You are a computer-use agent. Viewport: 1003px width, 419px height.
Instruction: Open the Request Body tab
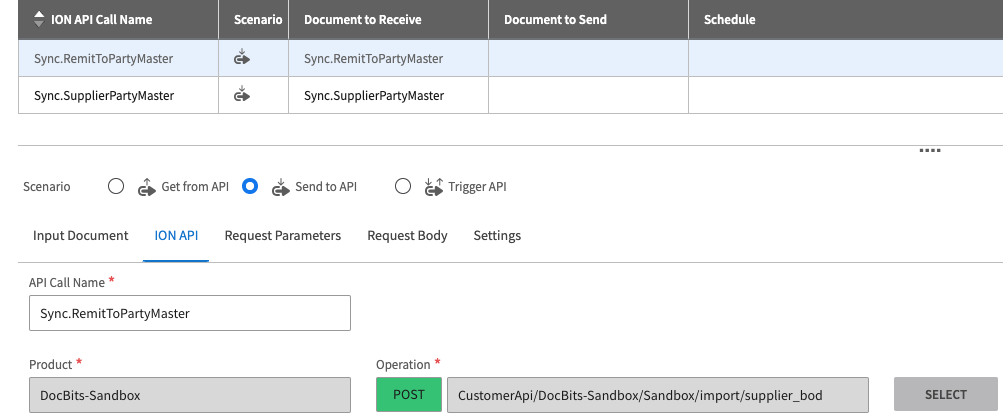click(x=407, y=236)
